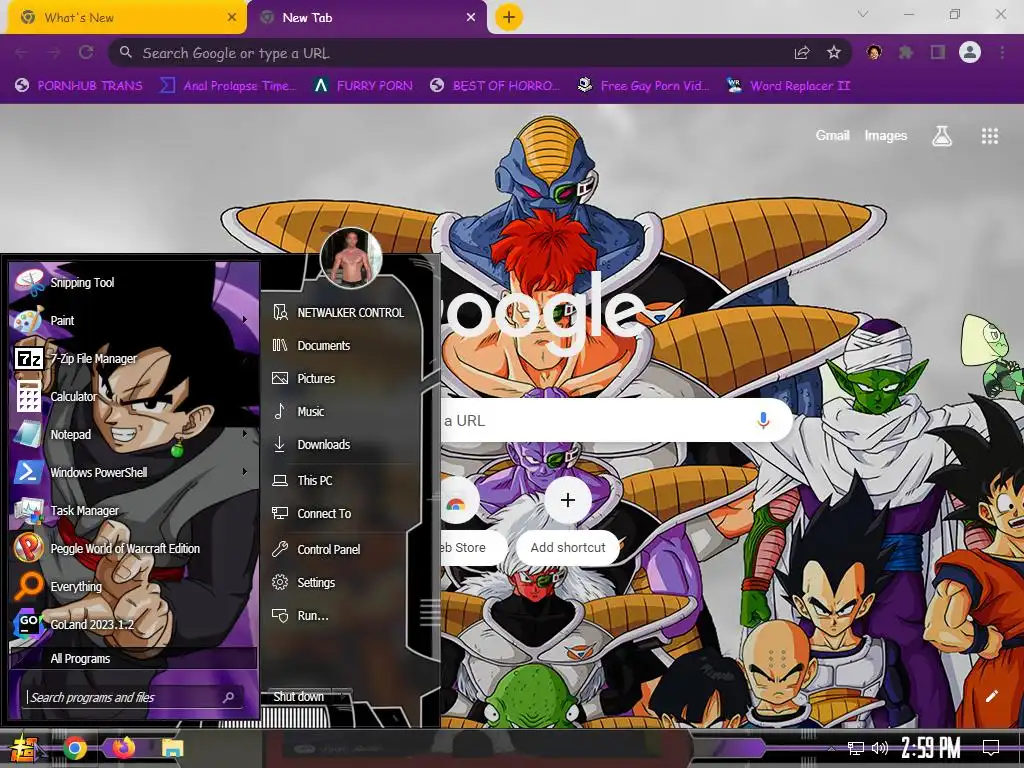This screenshot has height=768, width=1024.
Task: Share this page icon in address bar
Action: (x=802, y=53)
